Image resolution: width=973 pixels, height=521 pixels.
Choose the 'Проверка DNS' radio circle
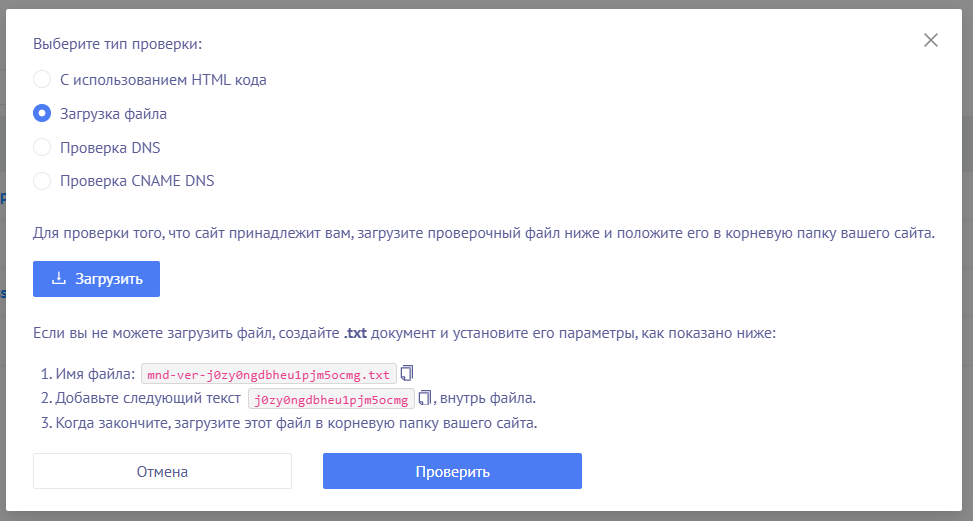42,147
